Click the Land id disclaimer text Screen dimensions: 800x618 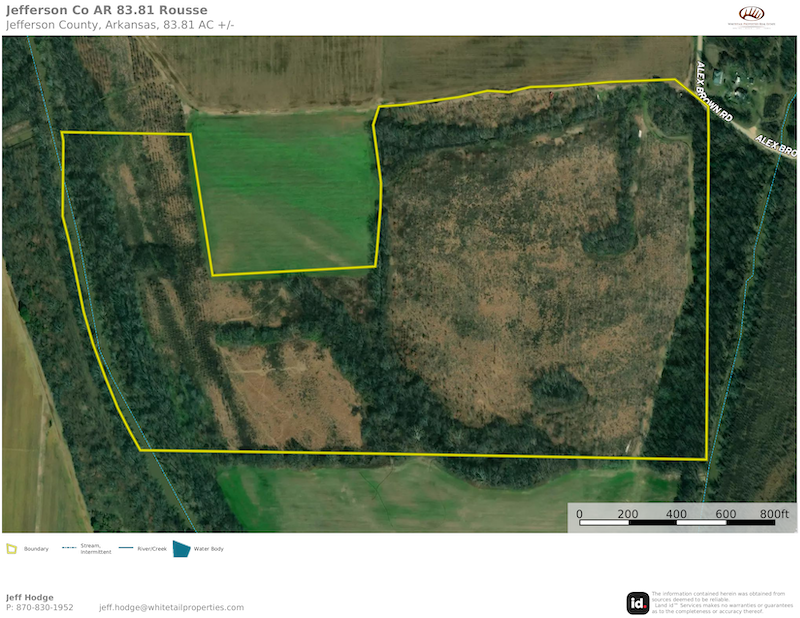[718, 602]
